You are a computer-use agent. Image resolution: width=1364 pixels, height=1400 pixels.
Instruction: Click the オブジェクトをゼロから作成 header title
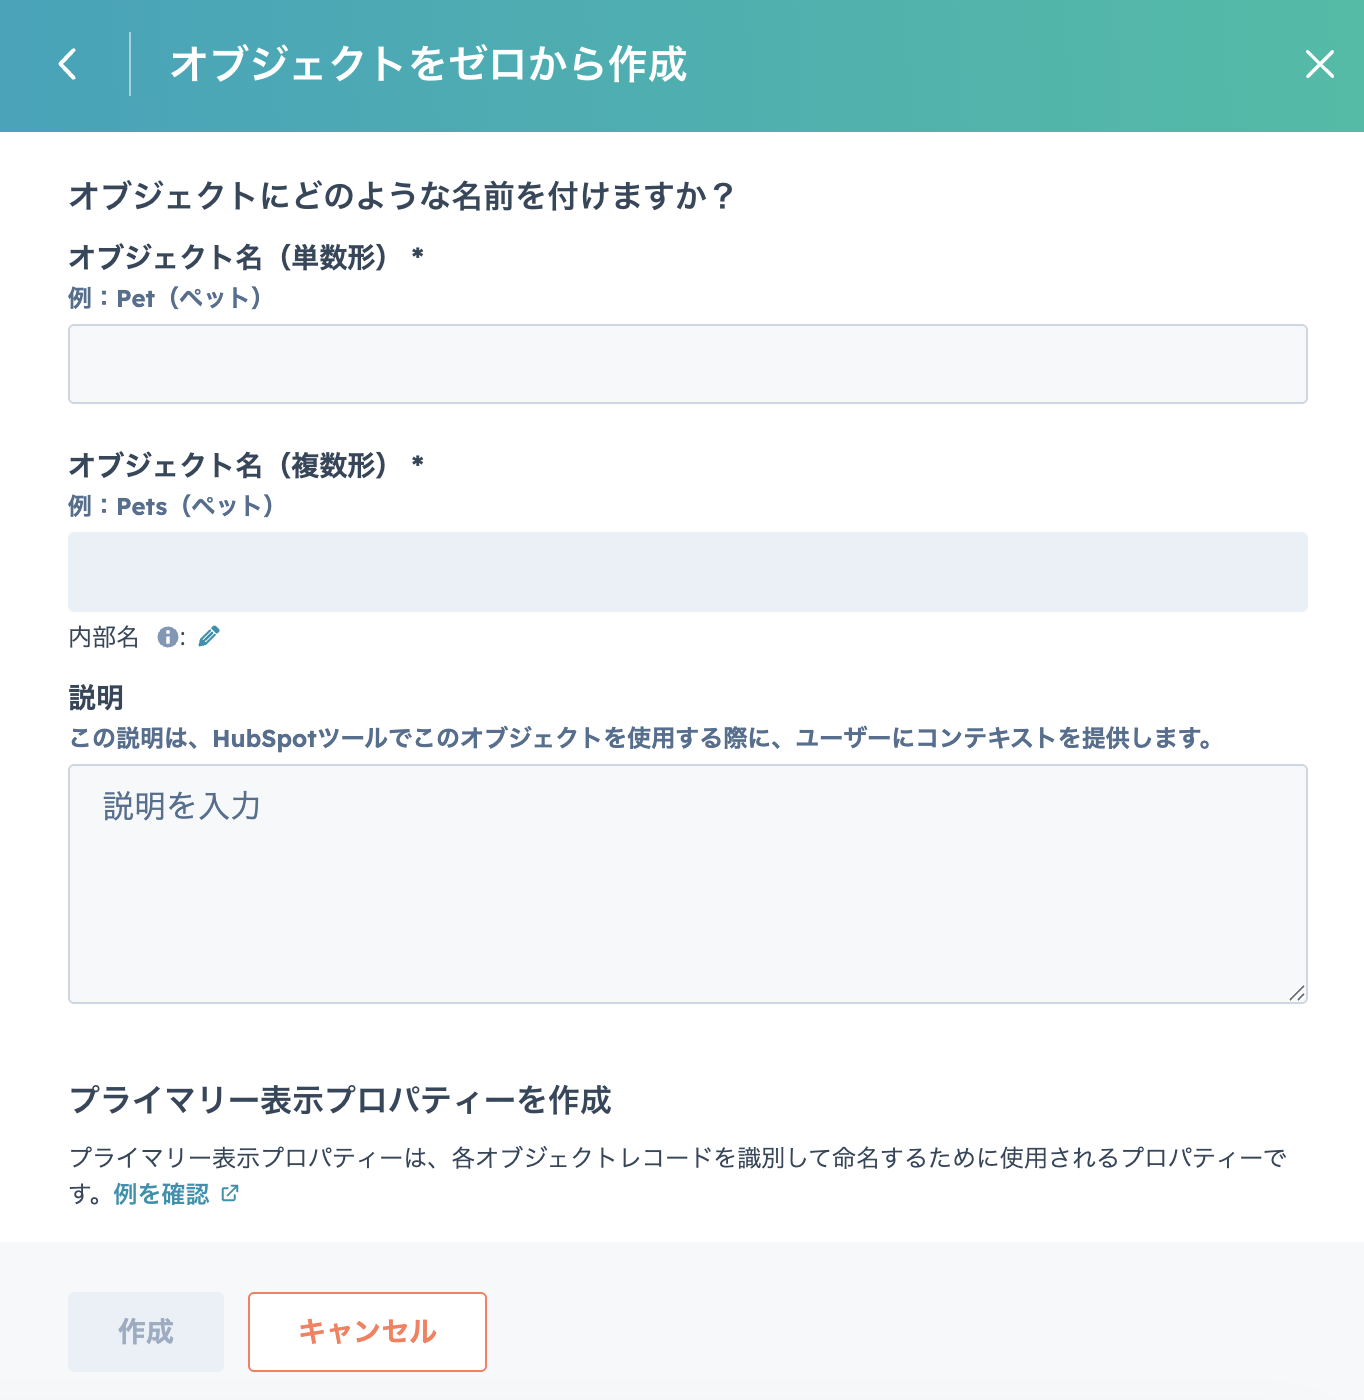tap(428, 65)
